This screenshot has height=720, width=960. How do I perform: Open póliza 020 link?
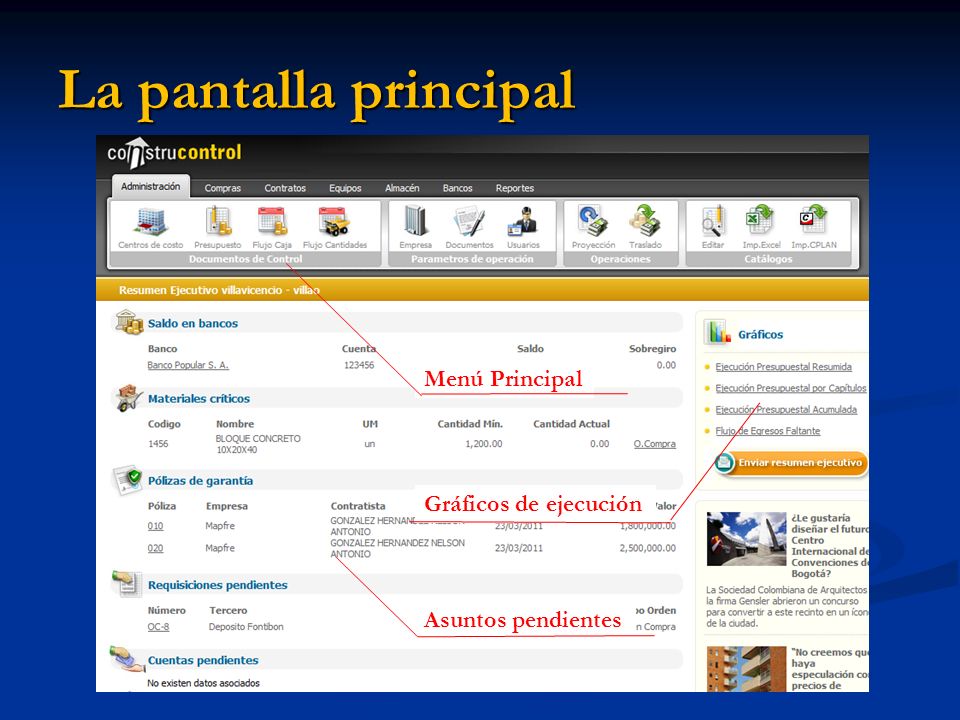(156, 548)
